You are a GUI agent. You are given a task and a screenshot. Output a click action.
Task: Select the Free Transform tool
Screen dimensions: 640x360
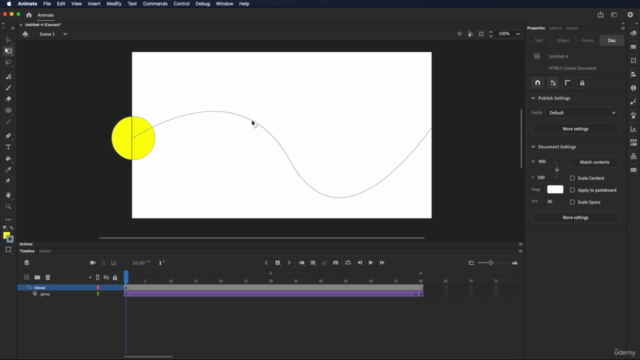[8, 51]
